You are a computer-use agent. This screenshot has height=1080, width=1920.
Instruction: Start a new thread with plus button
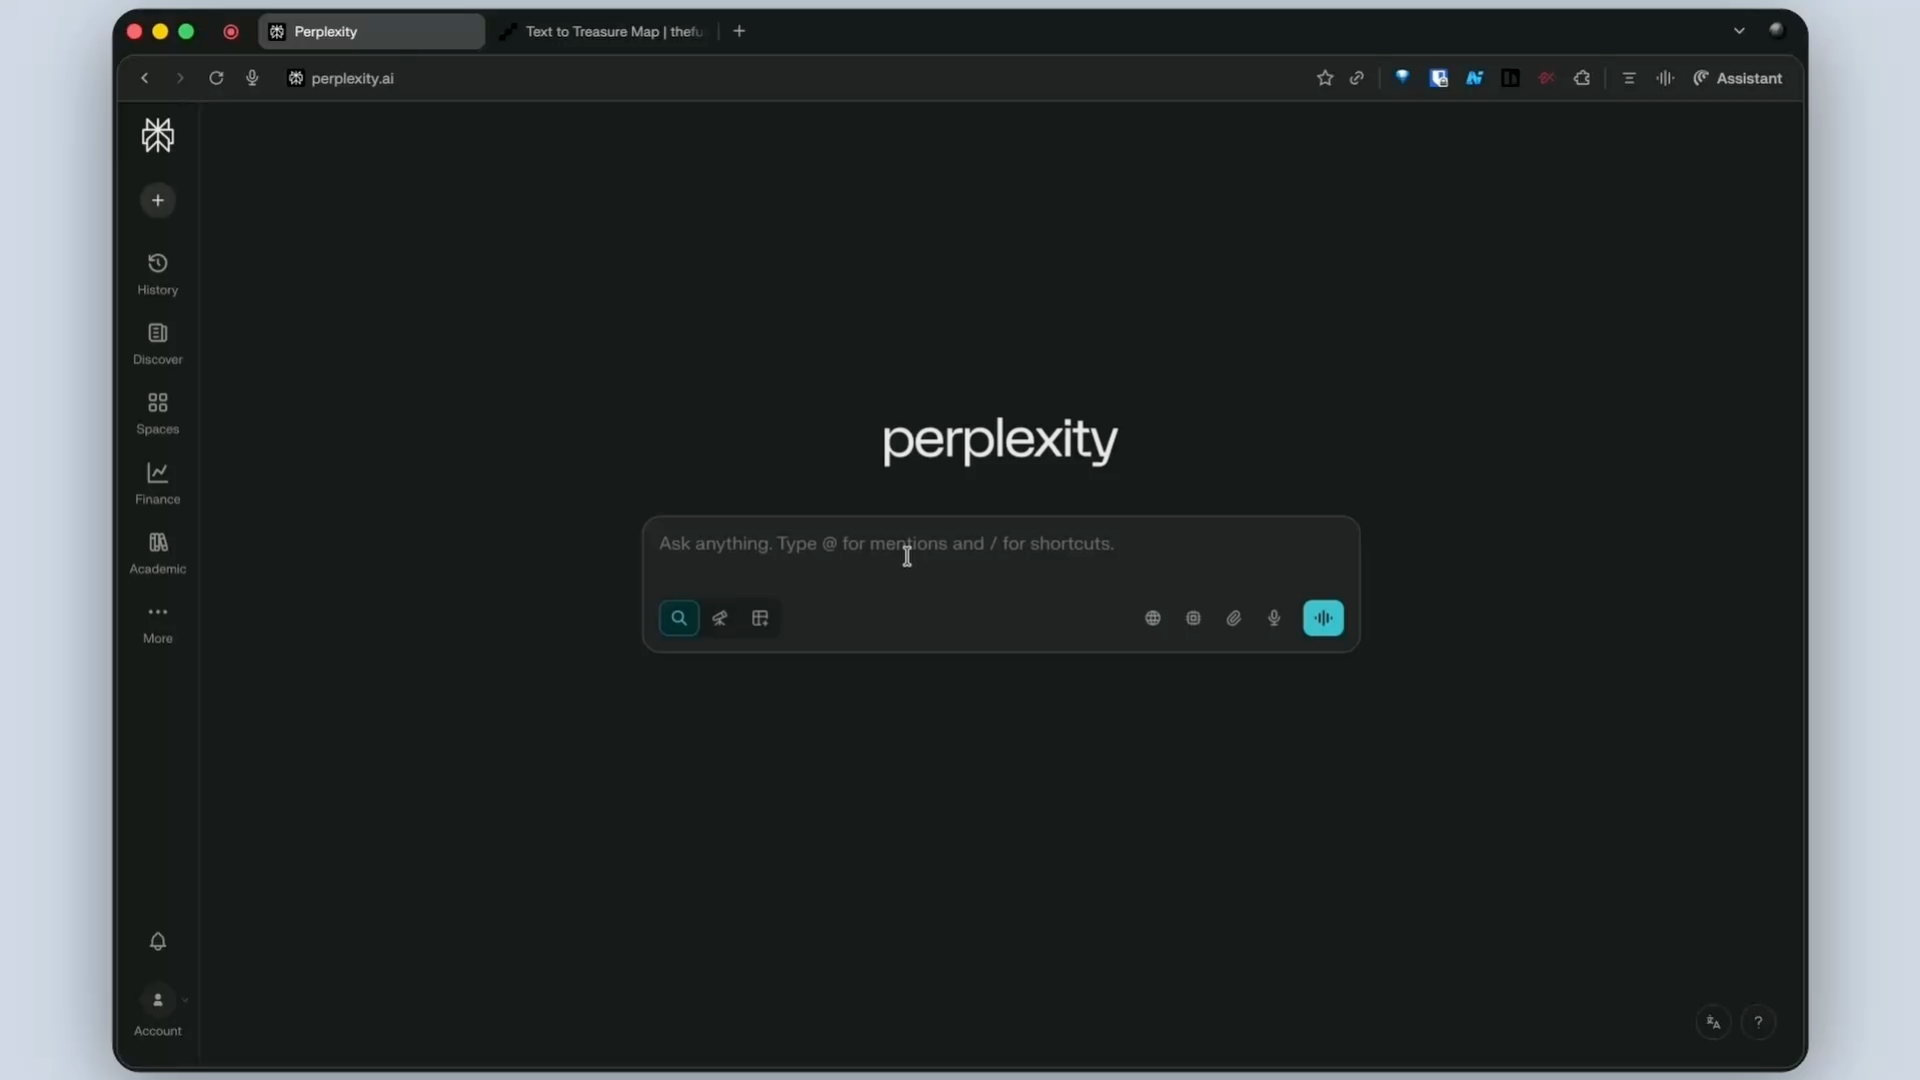point(157,201)
